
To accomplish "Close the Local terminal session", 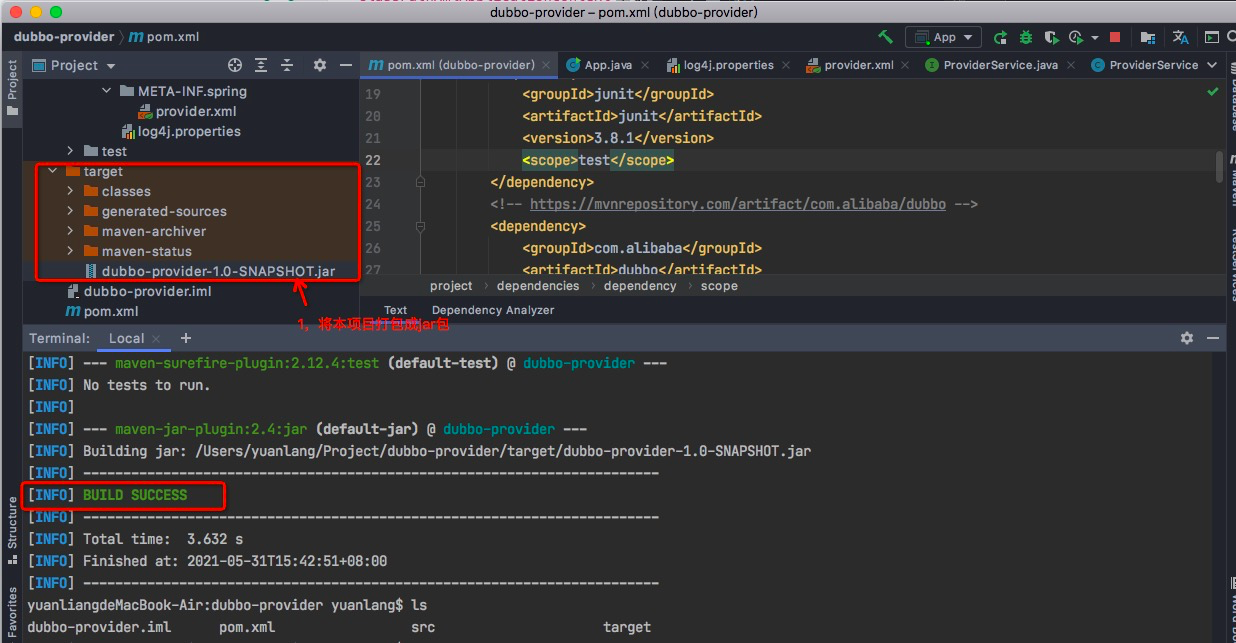I will 155,338.
